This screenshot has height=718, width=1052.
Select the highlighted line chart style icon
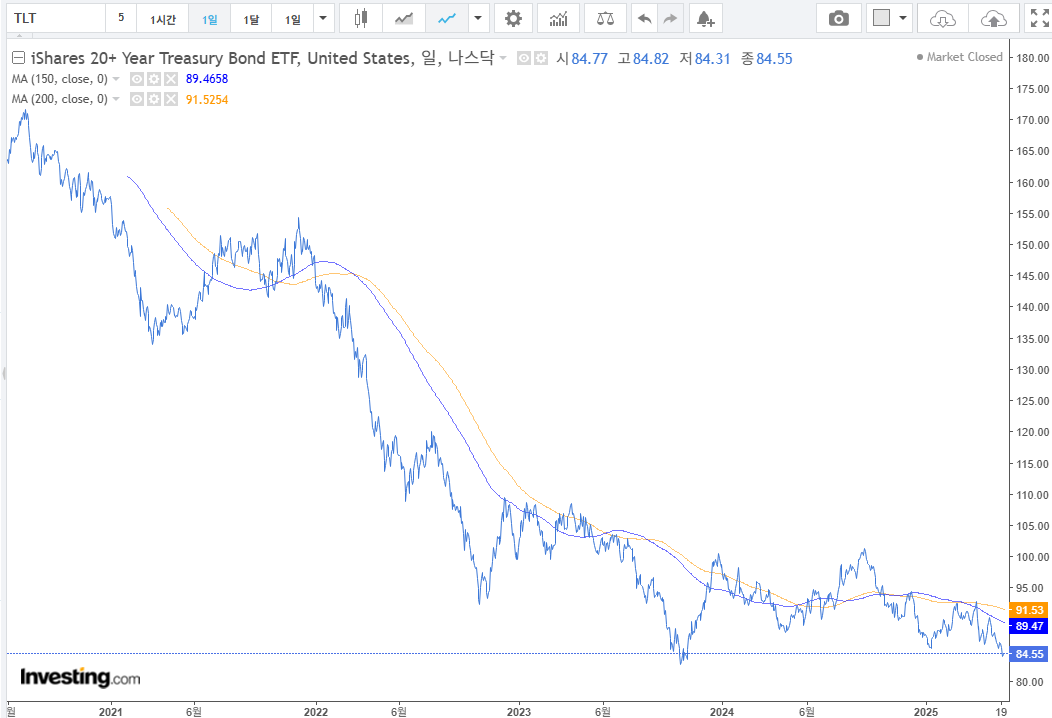447,18
